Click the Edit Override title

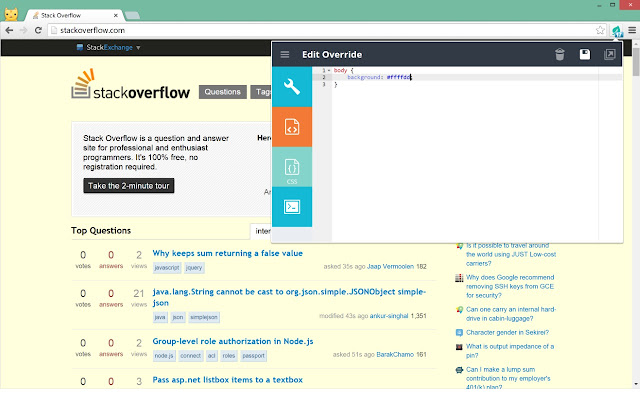point(332,55)
